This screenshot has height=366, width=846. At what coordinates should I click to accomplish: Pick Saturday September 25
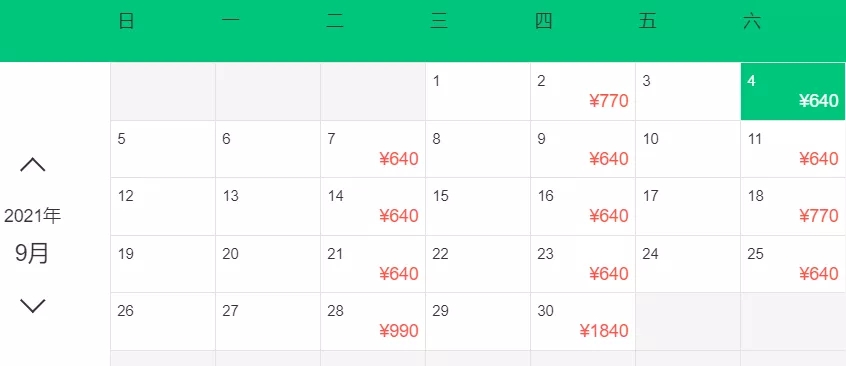coord(793,264)
